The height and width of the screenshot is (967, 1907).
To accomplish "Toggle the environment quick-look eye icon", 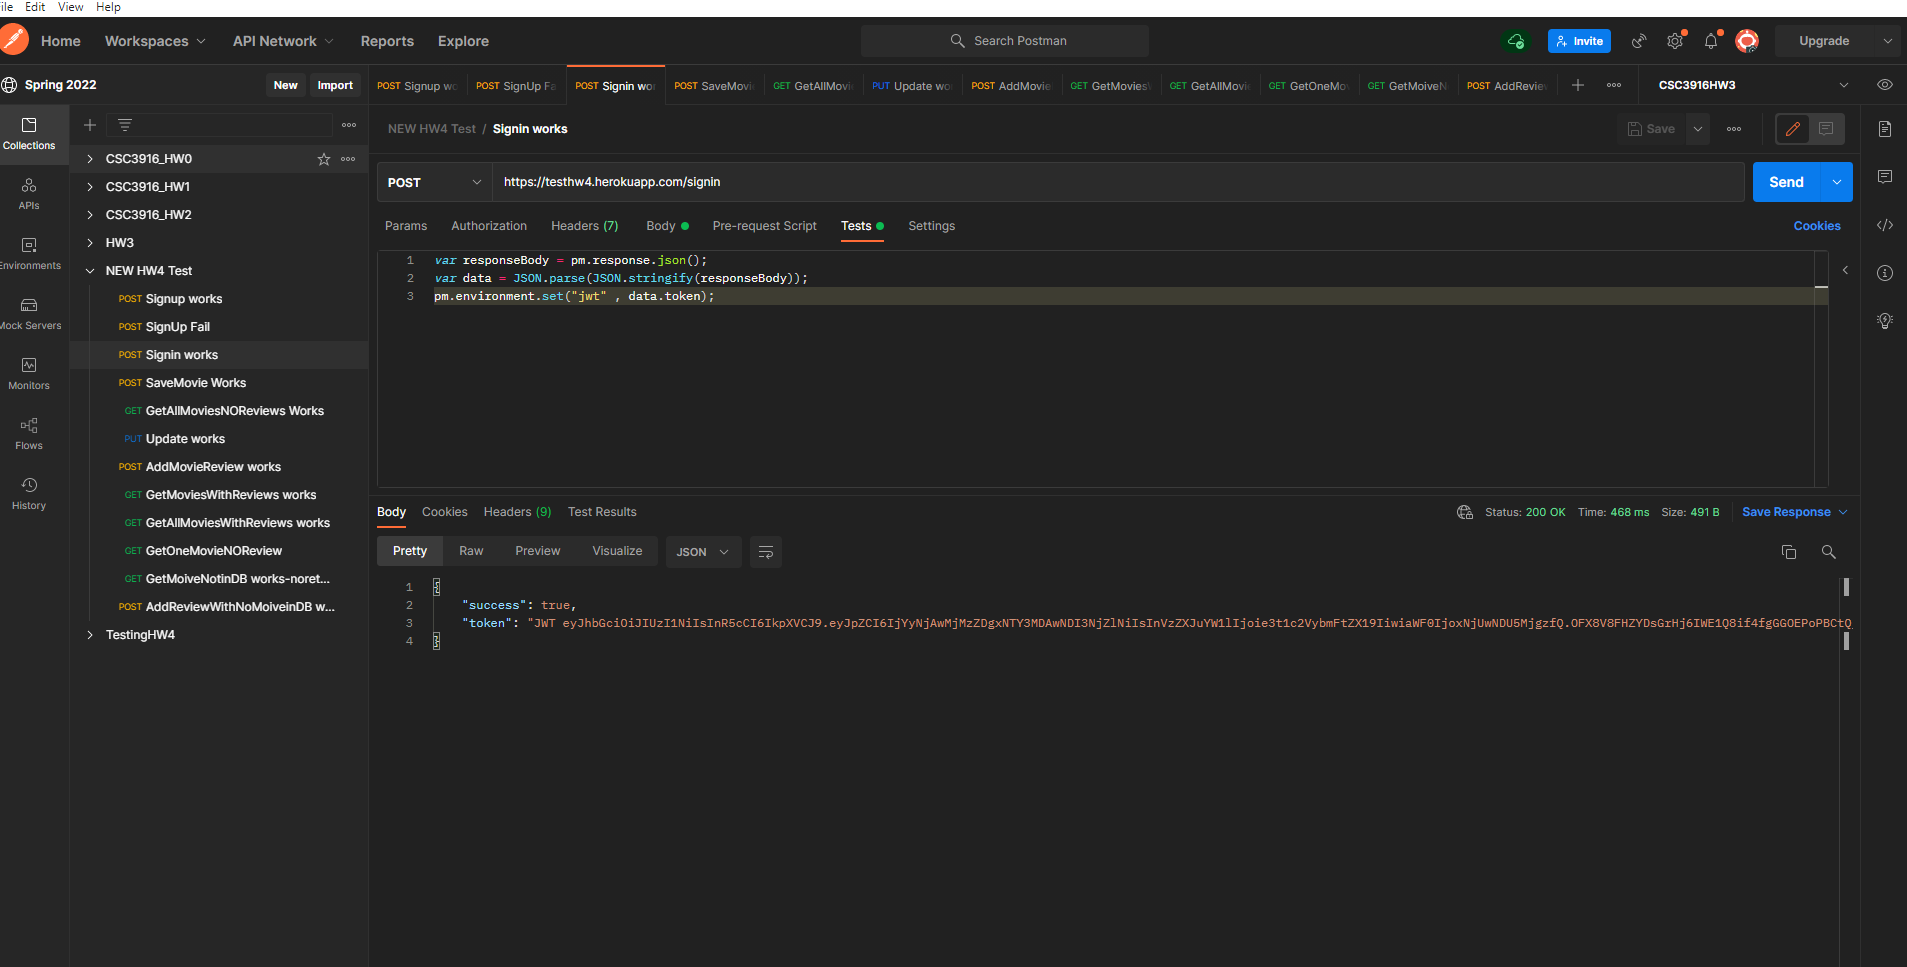I will pyautogui.click(x=1888, y=84).
